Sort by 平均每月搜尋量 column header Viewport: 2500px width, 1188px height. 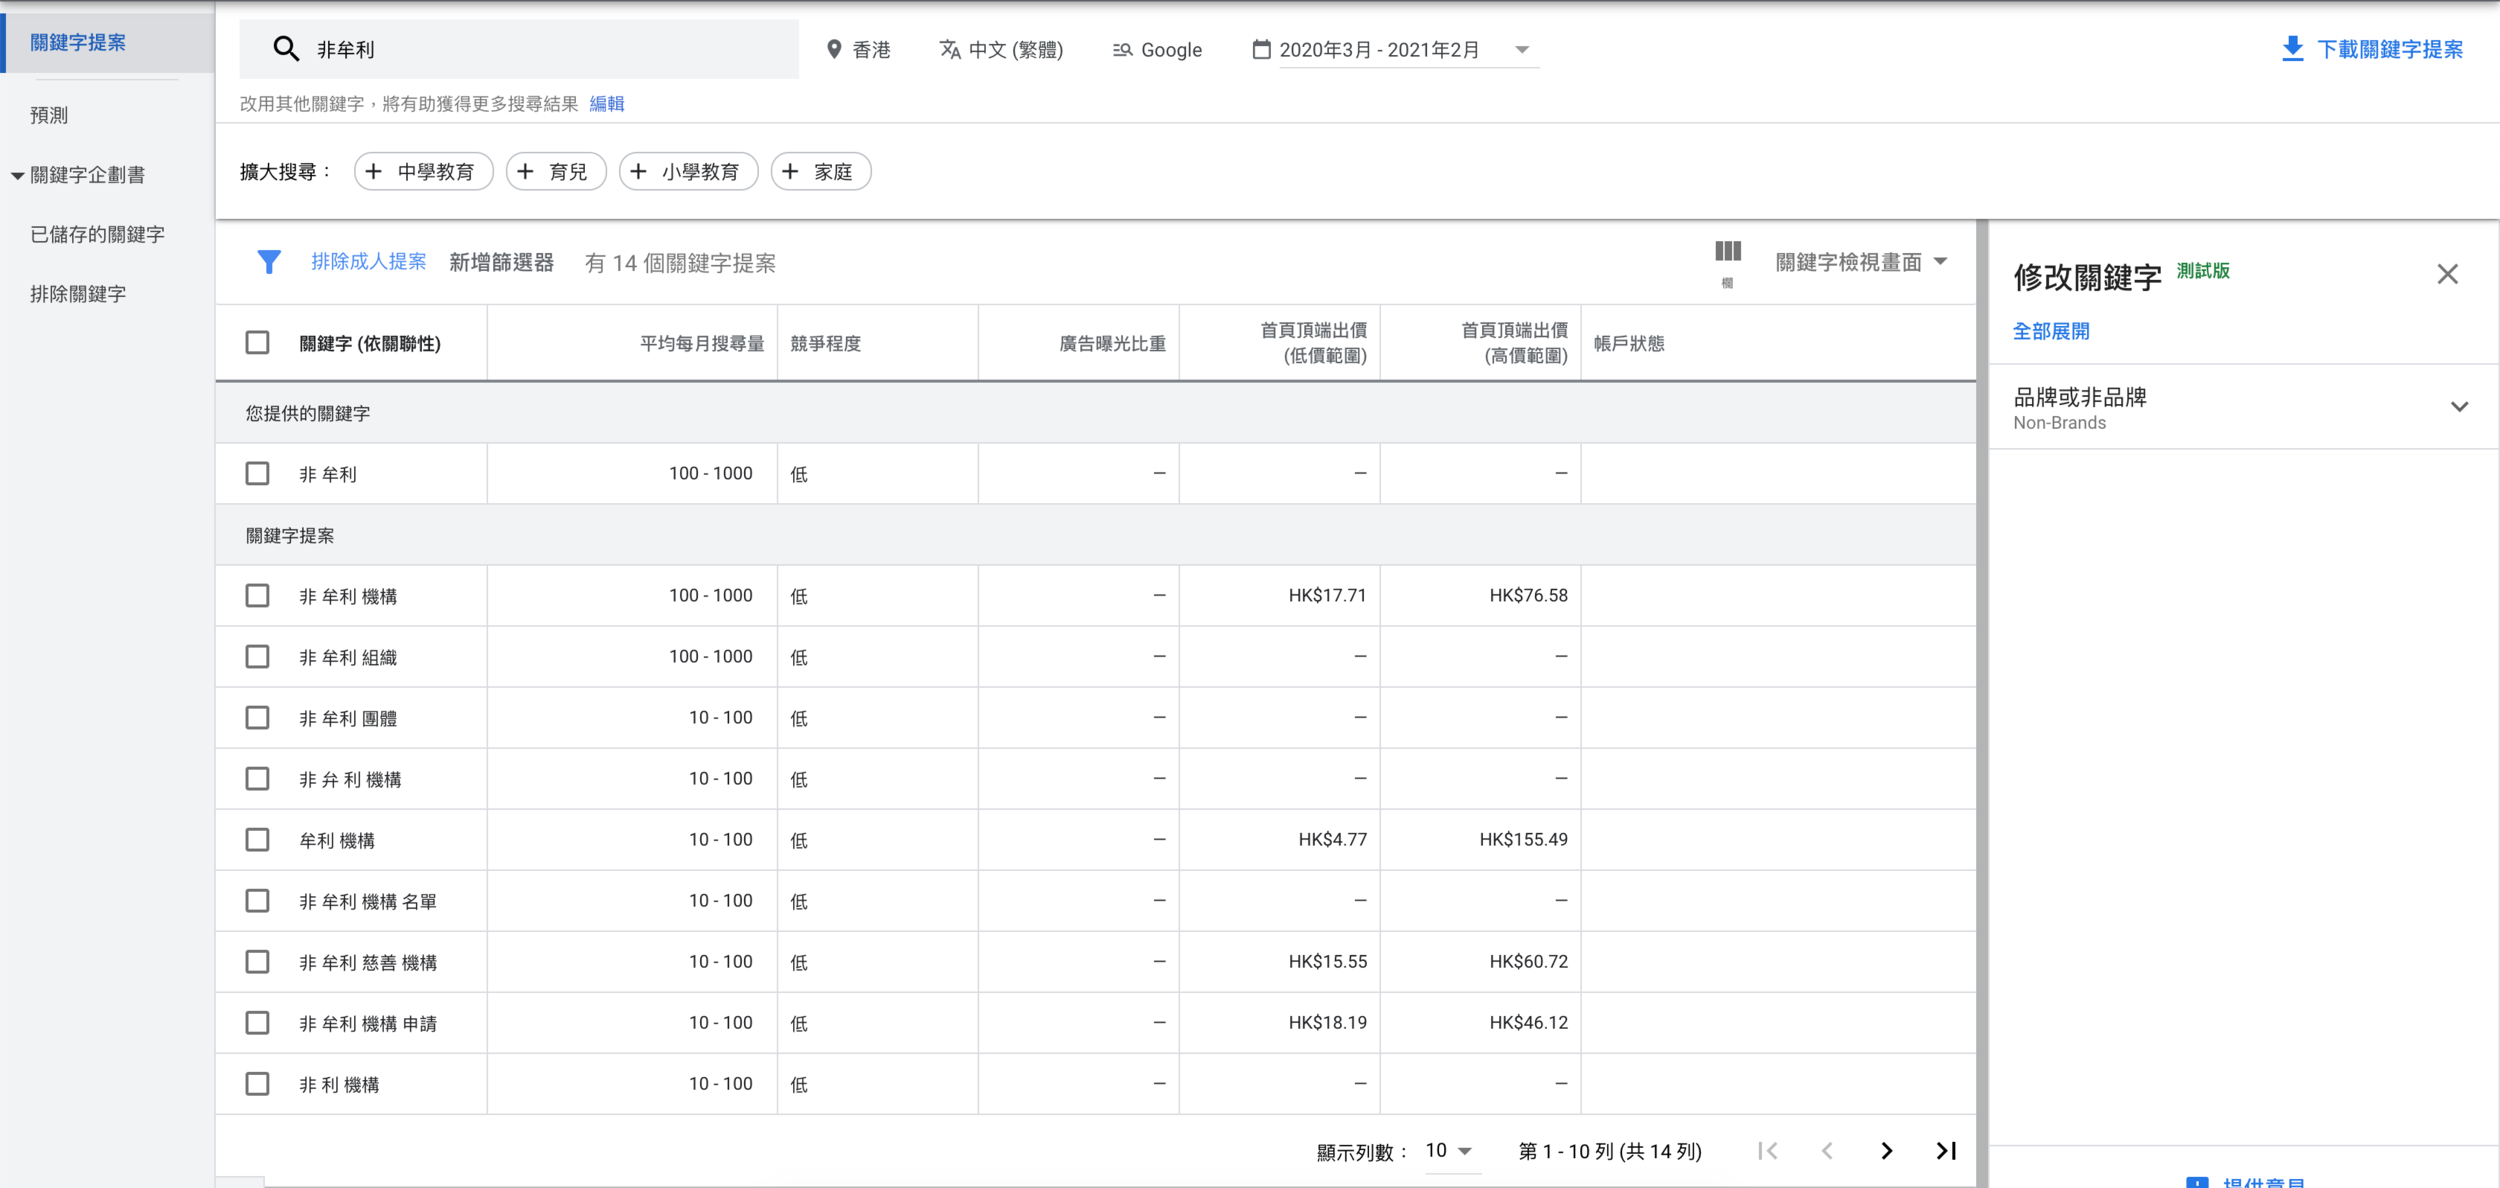tap(702, 344)
